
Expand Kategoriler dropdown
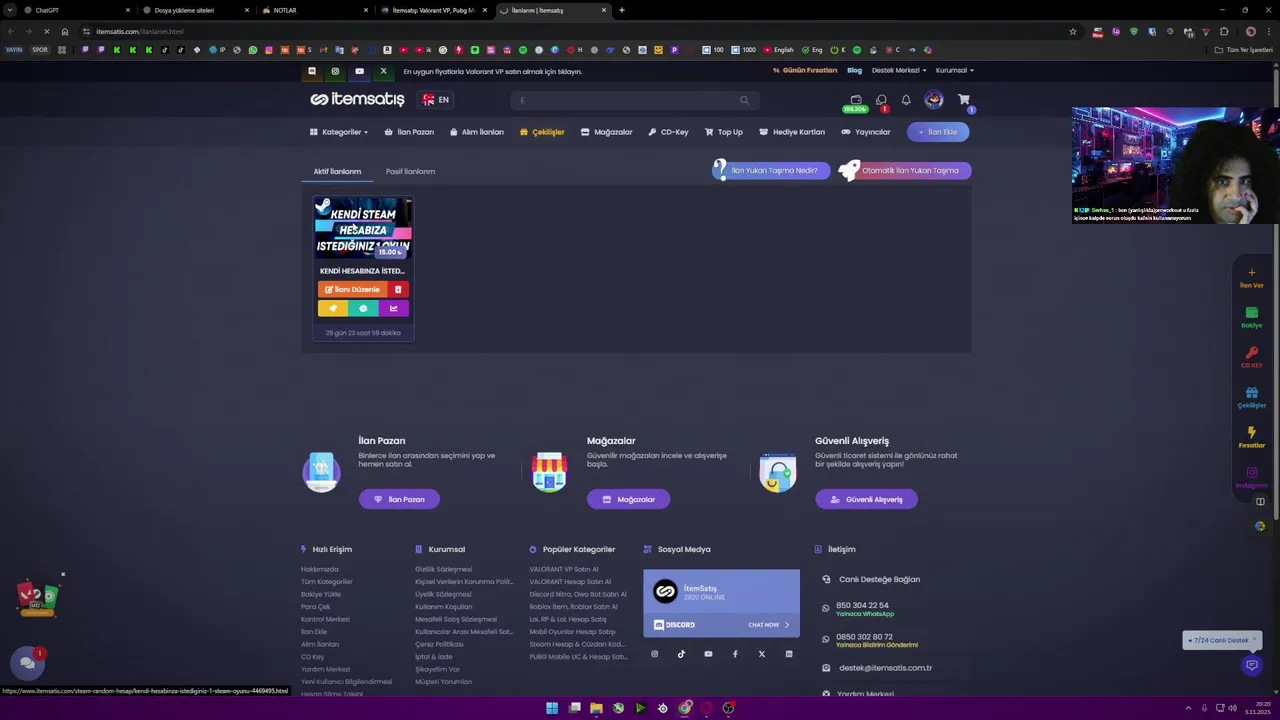tap(339, 132)
